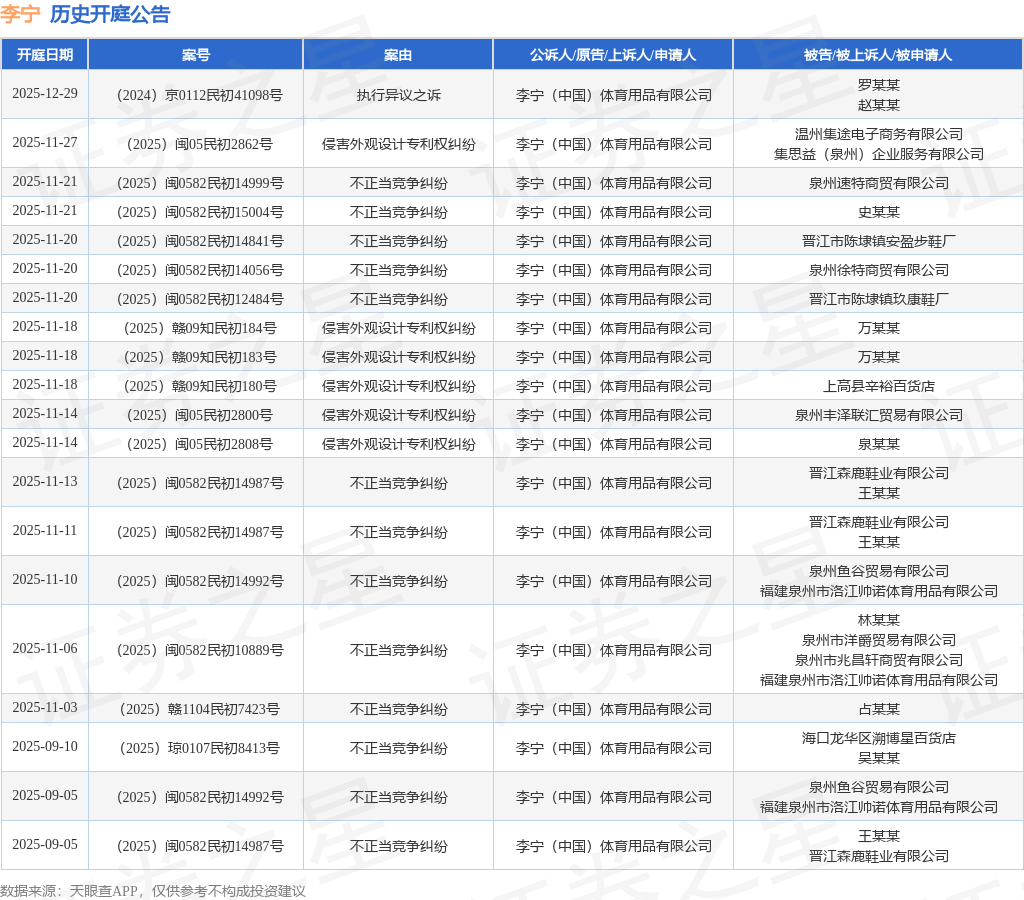Select date cell 2025-11-27

[44, 143]
